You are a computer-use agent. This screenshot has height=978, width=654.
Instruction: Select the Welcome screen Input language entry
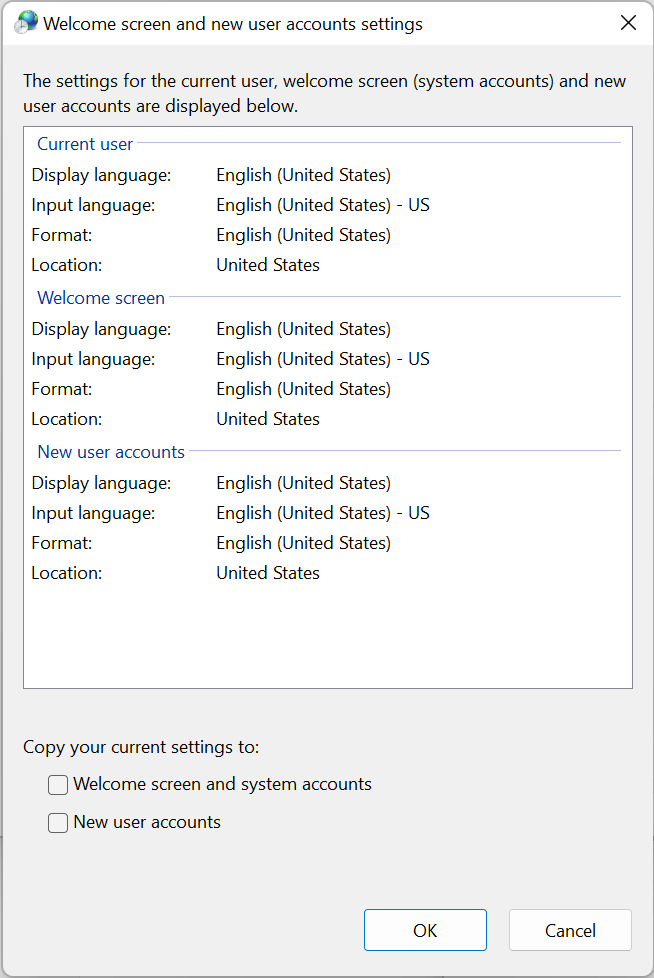(322, 358)
